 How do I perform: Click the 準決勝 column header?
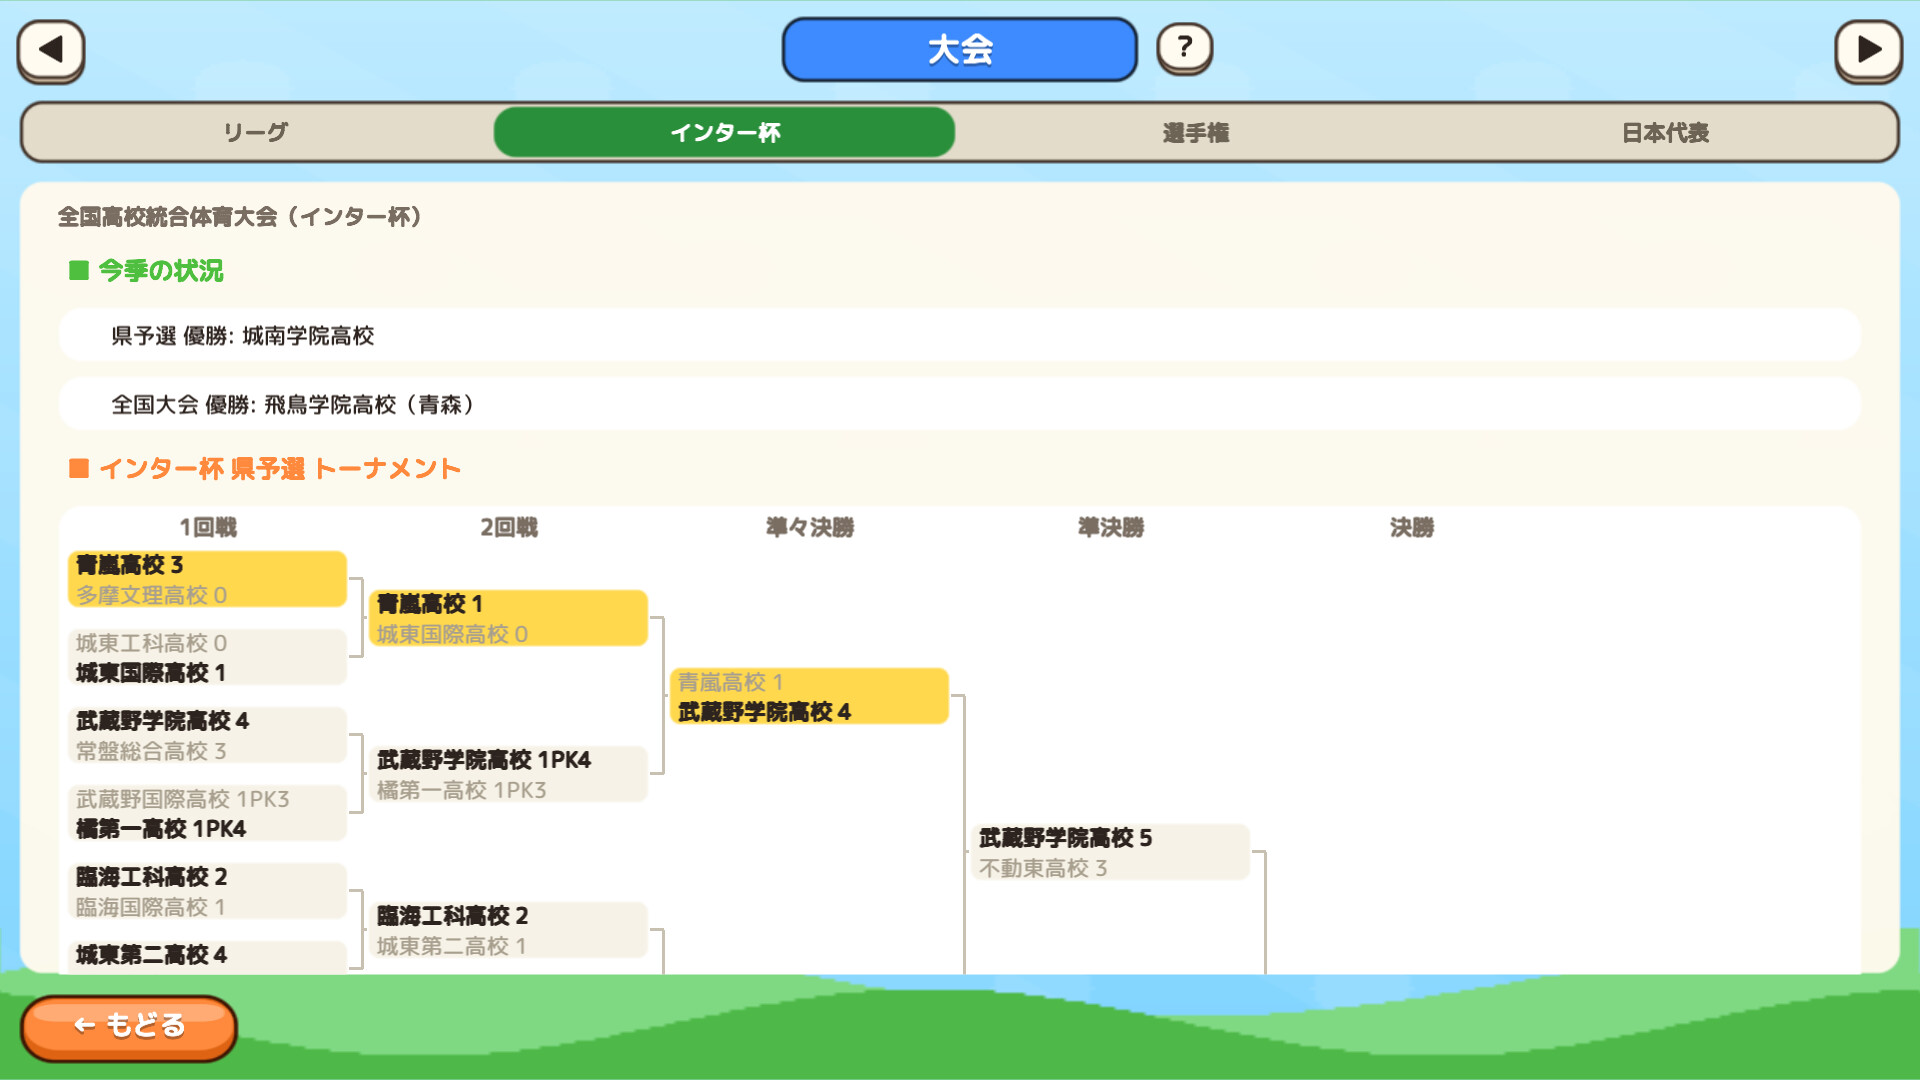1111,527
